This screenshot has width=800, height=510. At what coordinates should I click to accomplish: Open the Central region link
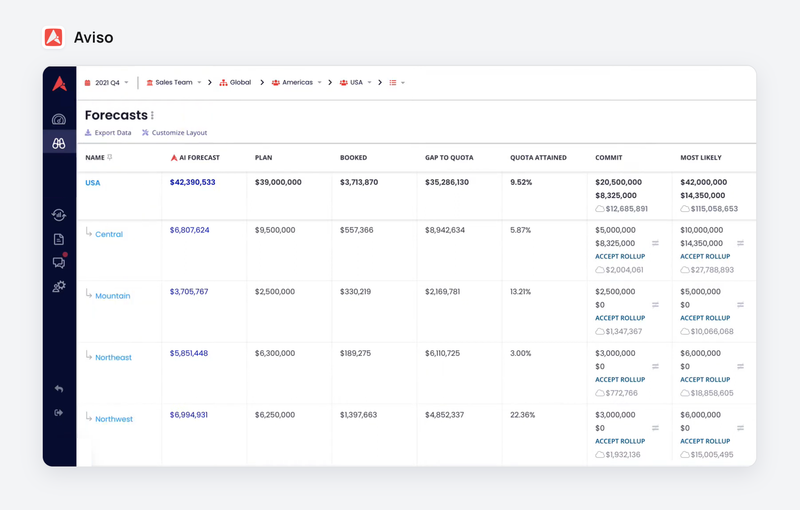click(x=109, y=234)
